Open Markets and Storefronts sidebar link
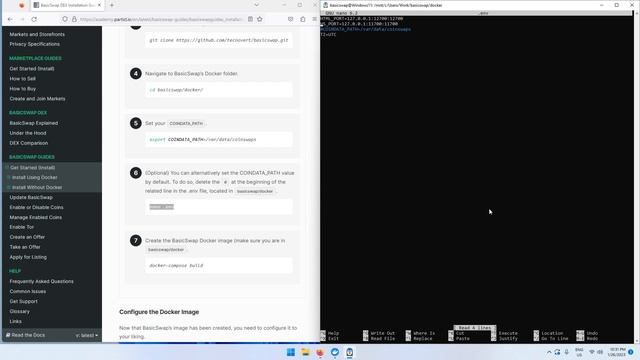 (37, 34)
